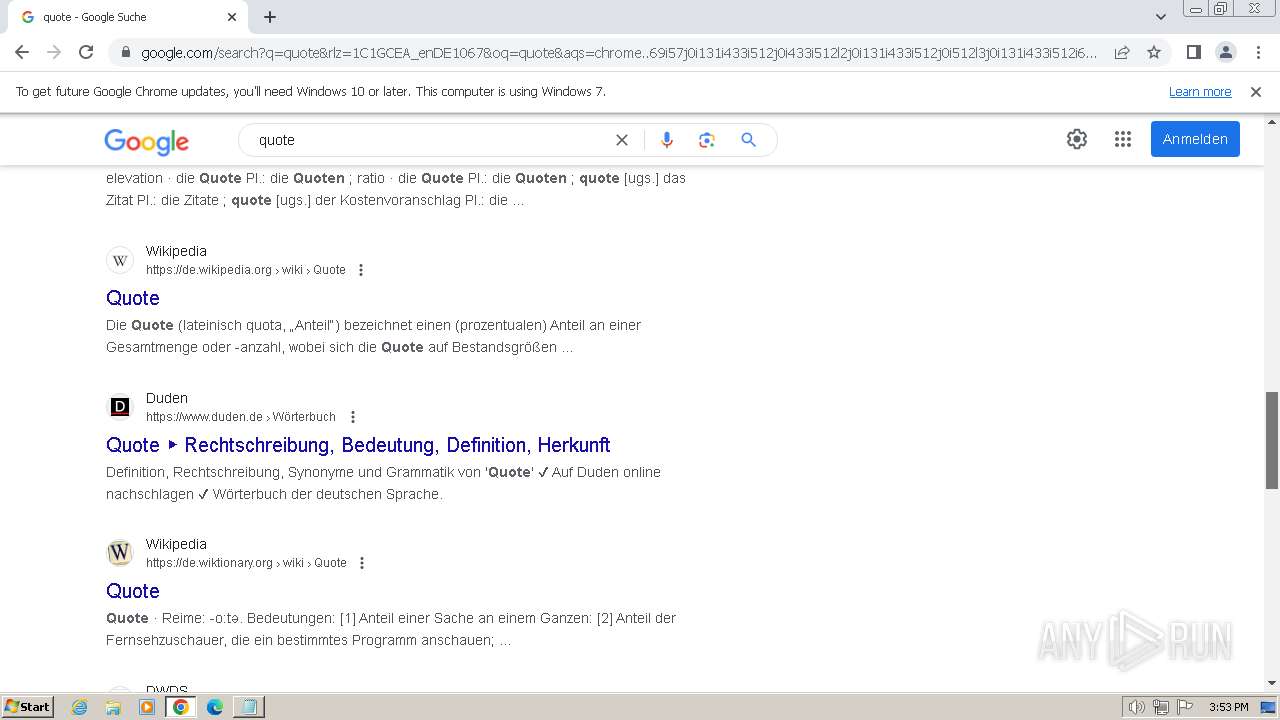This screenshot has height=720, width=1280.
Task: Click the address bar URL
Action: [618, 53]
